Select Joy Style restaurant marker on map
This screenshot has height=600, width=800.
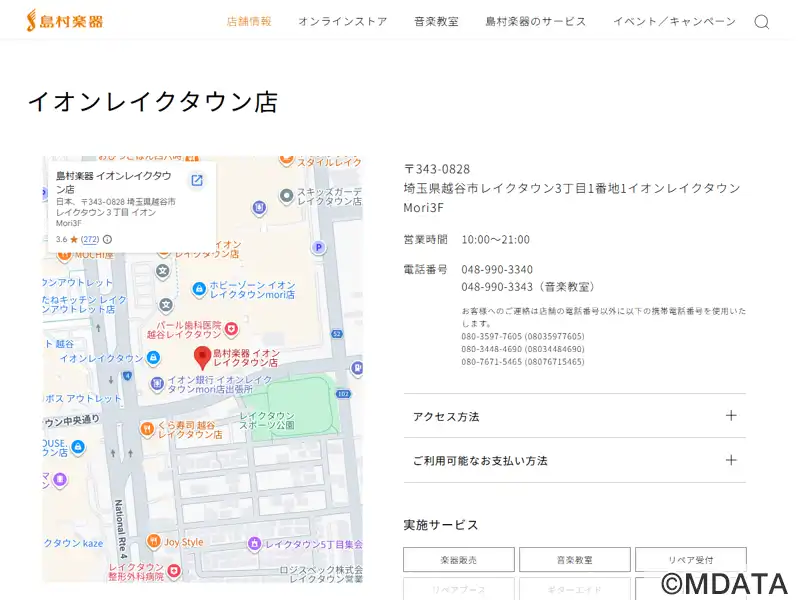click(153, 541)
